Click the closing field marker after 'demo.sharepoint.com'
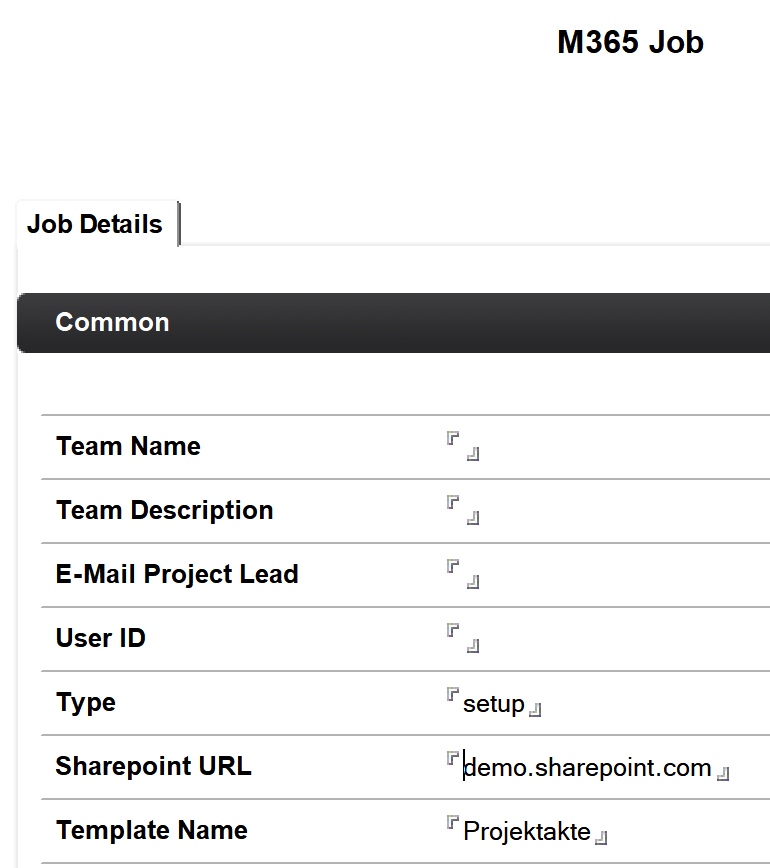Screen dimensions: 770x868 point(724,774)
